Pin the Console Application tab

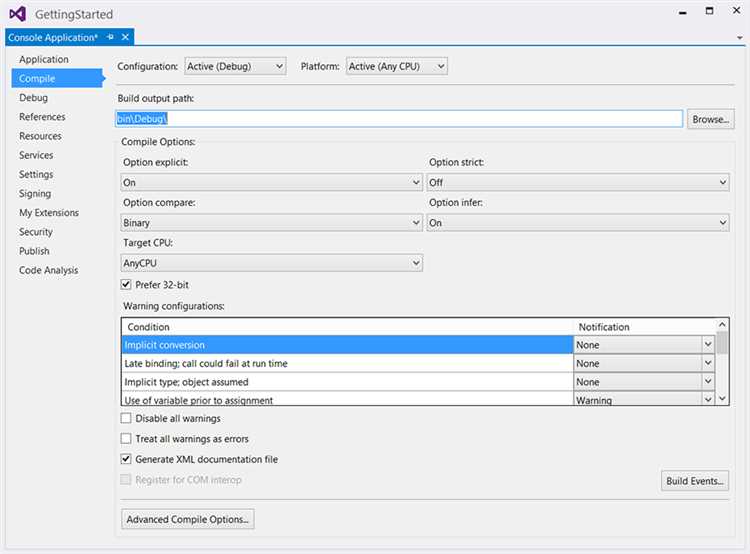(110, 37)
